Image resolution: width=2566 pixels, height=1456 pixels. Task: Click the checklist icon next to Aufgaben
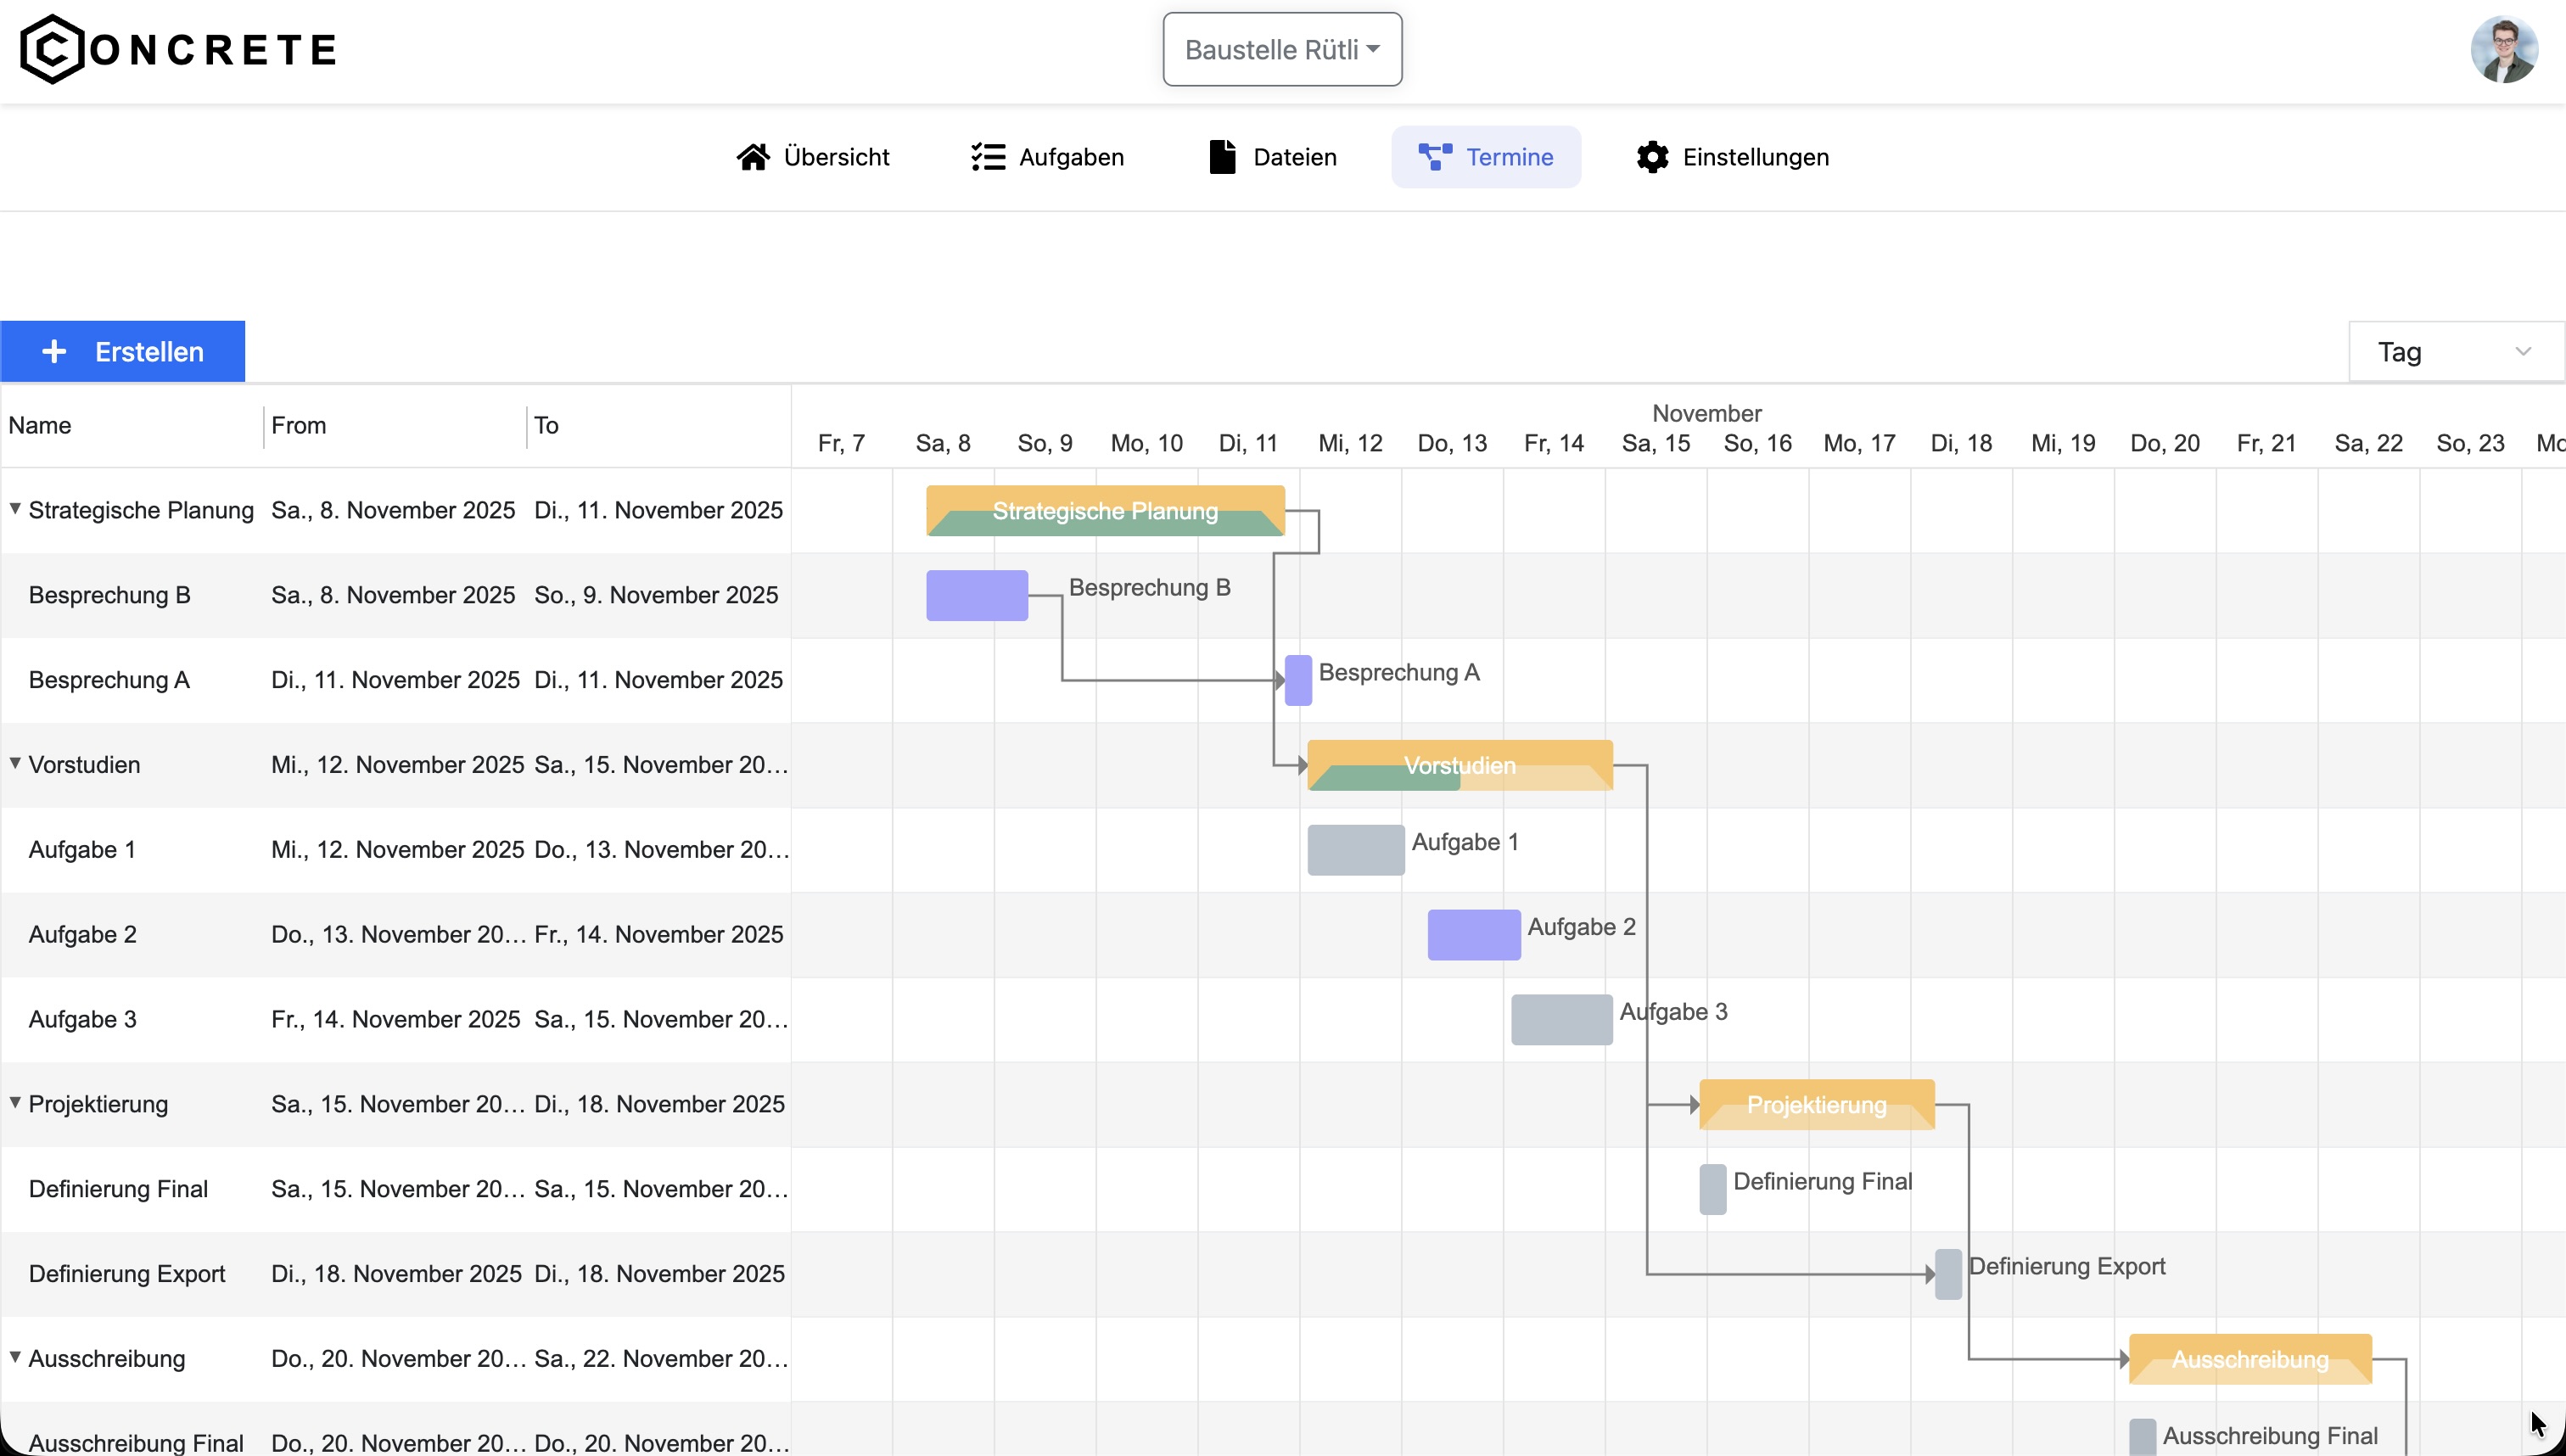pyautogui.click(x=986, y=157)
